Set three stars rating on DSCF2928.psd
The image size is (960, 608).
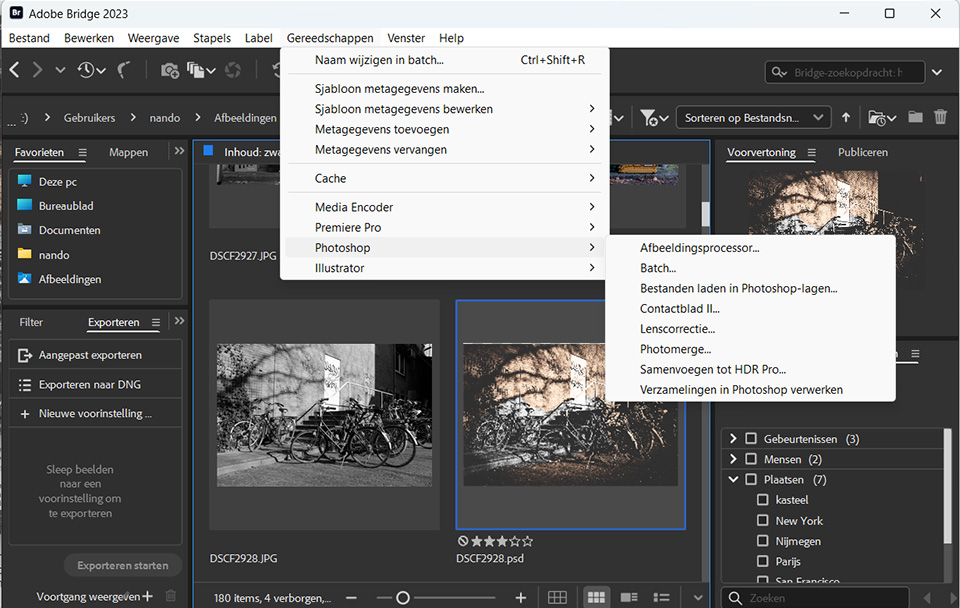tap(502, 541)
